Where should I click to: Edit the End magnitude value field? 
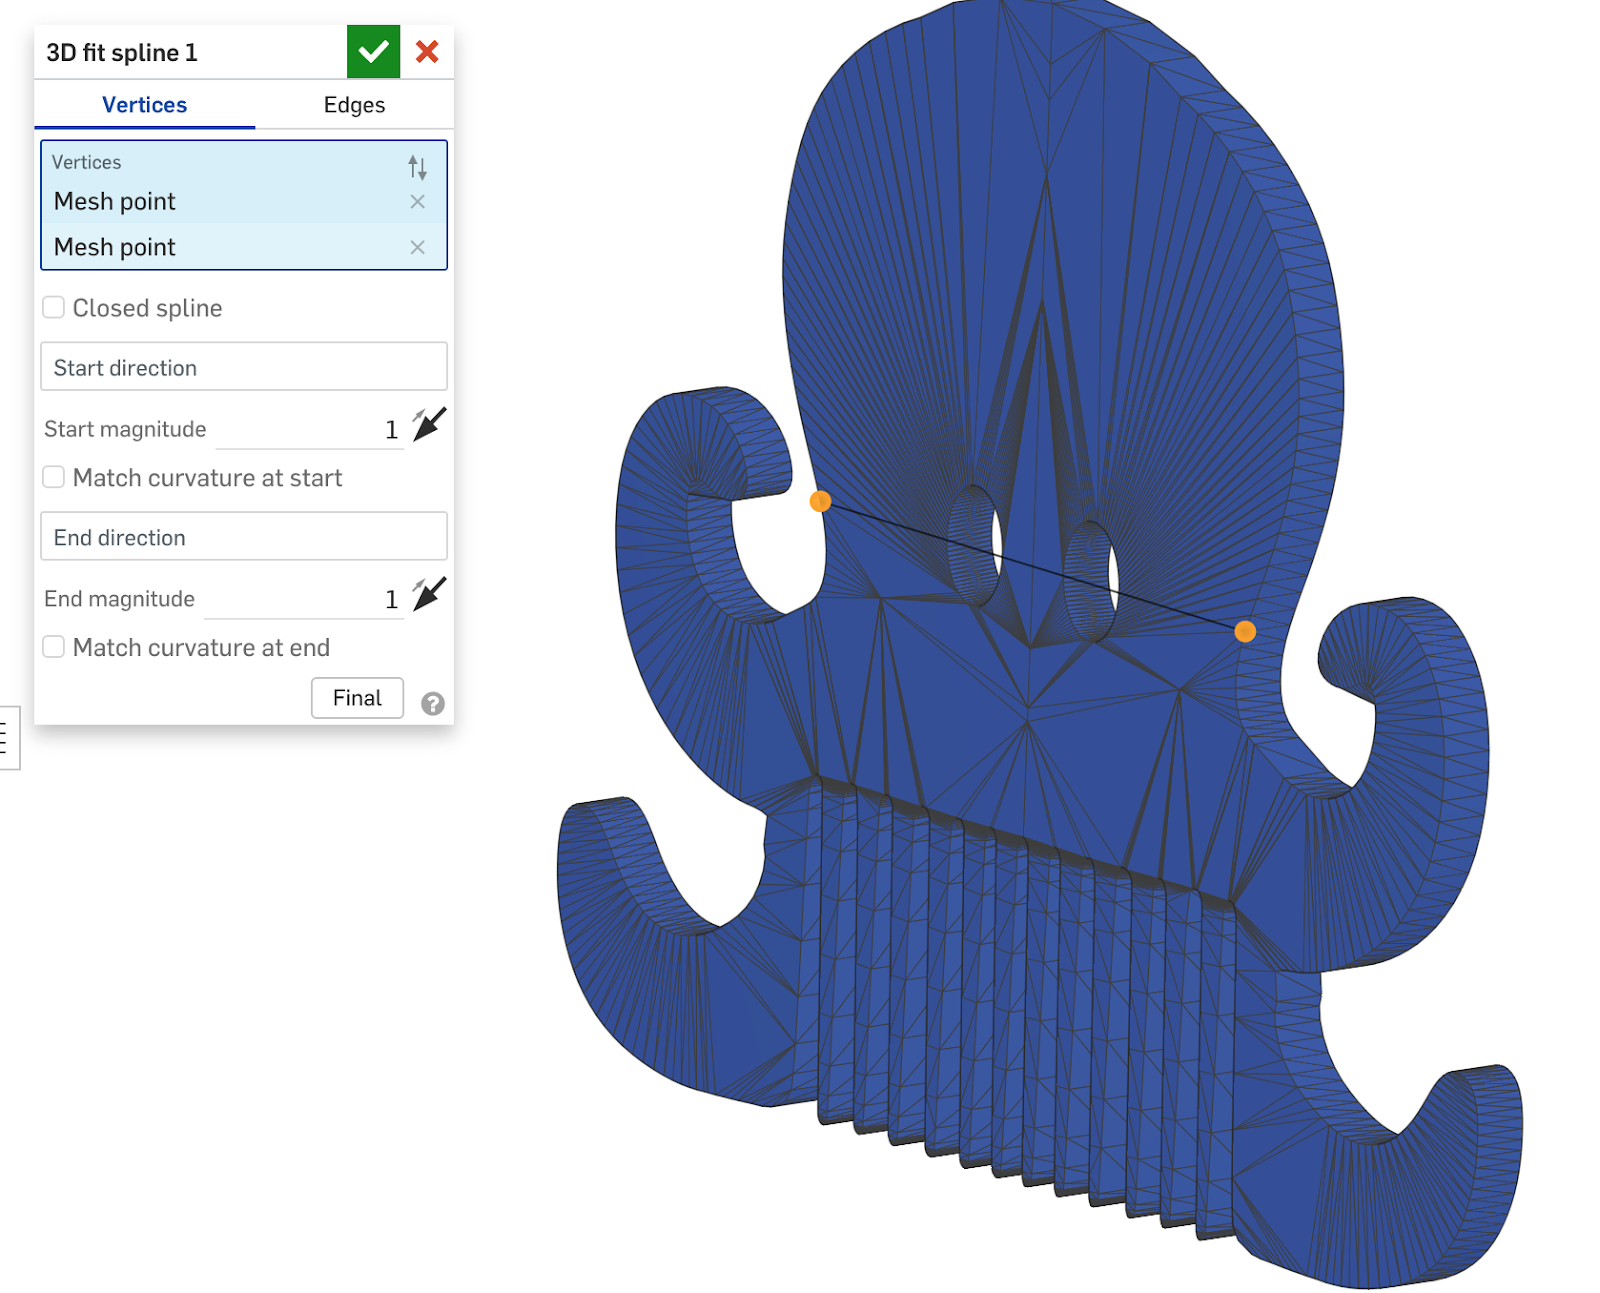click(x=305, y=600)
